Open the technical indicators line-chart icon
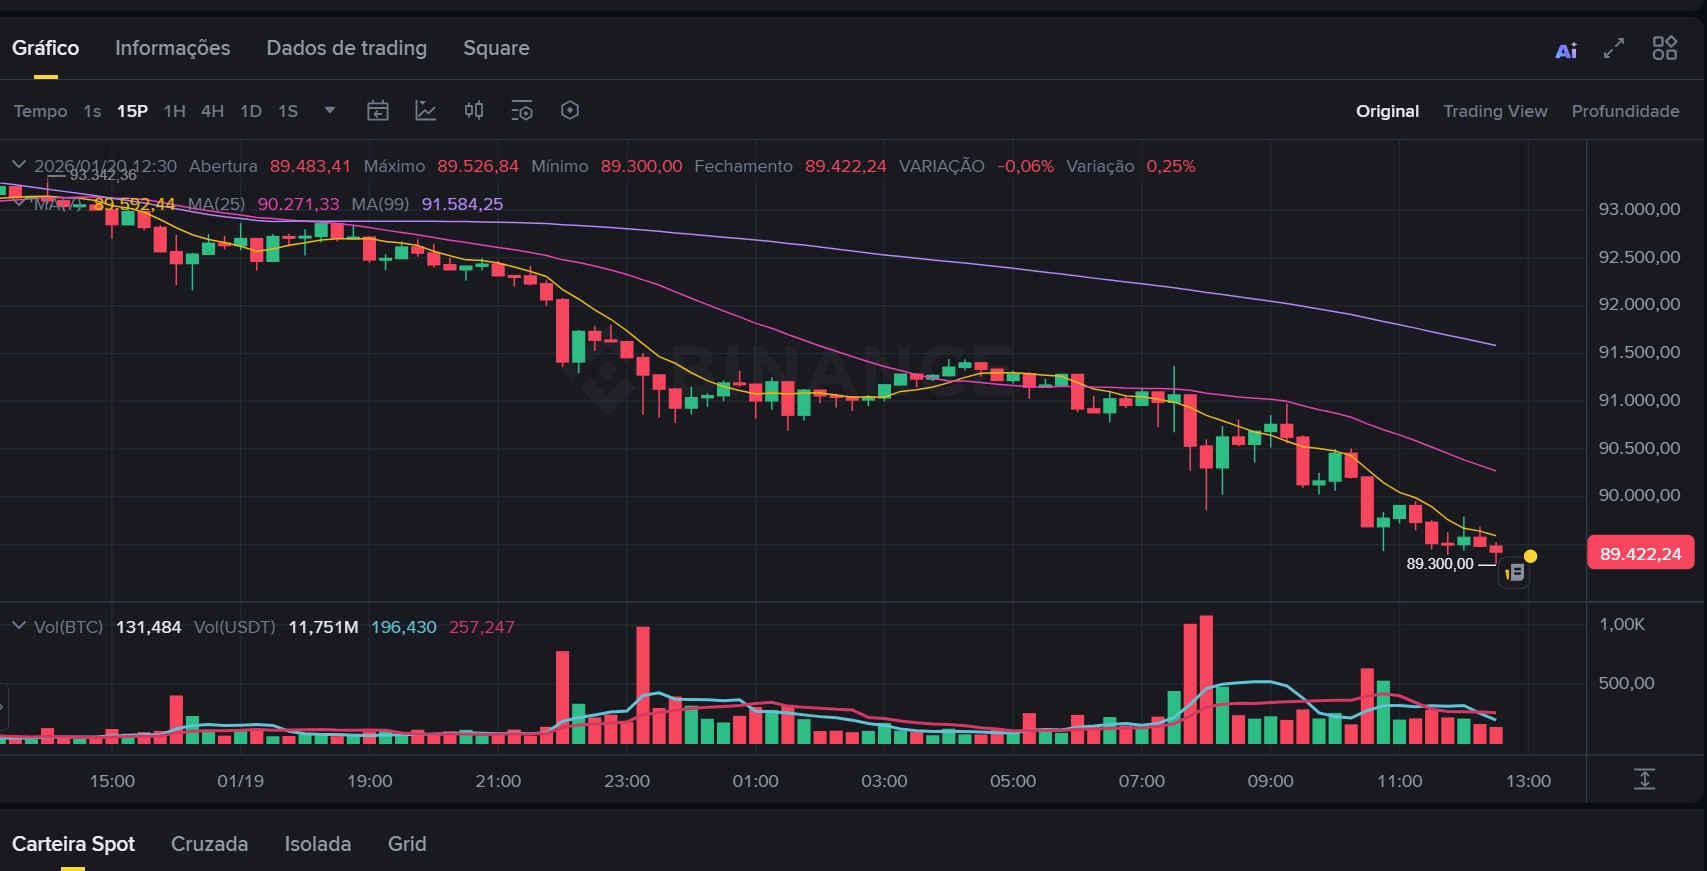 point(426,111)
